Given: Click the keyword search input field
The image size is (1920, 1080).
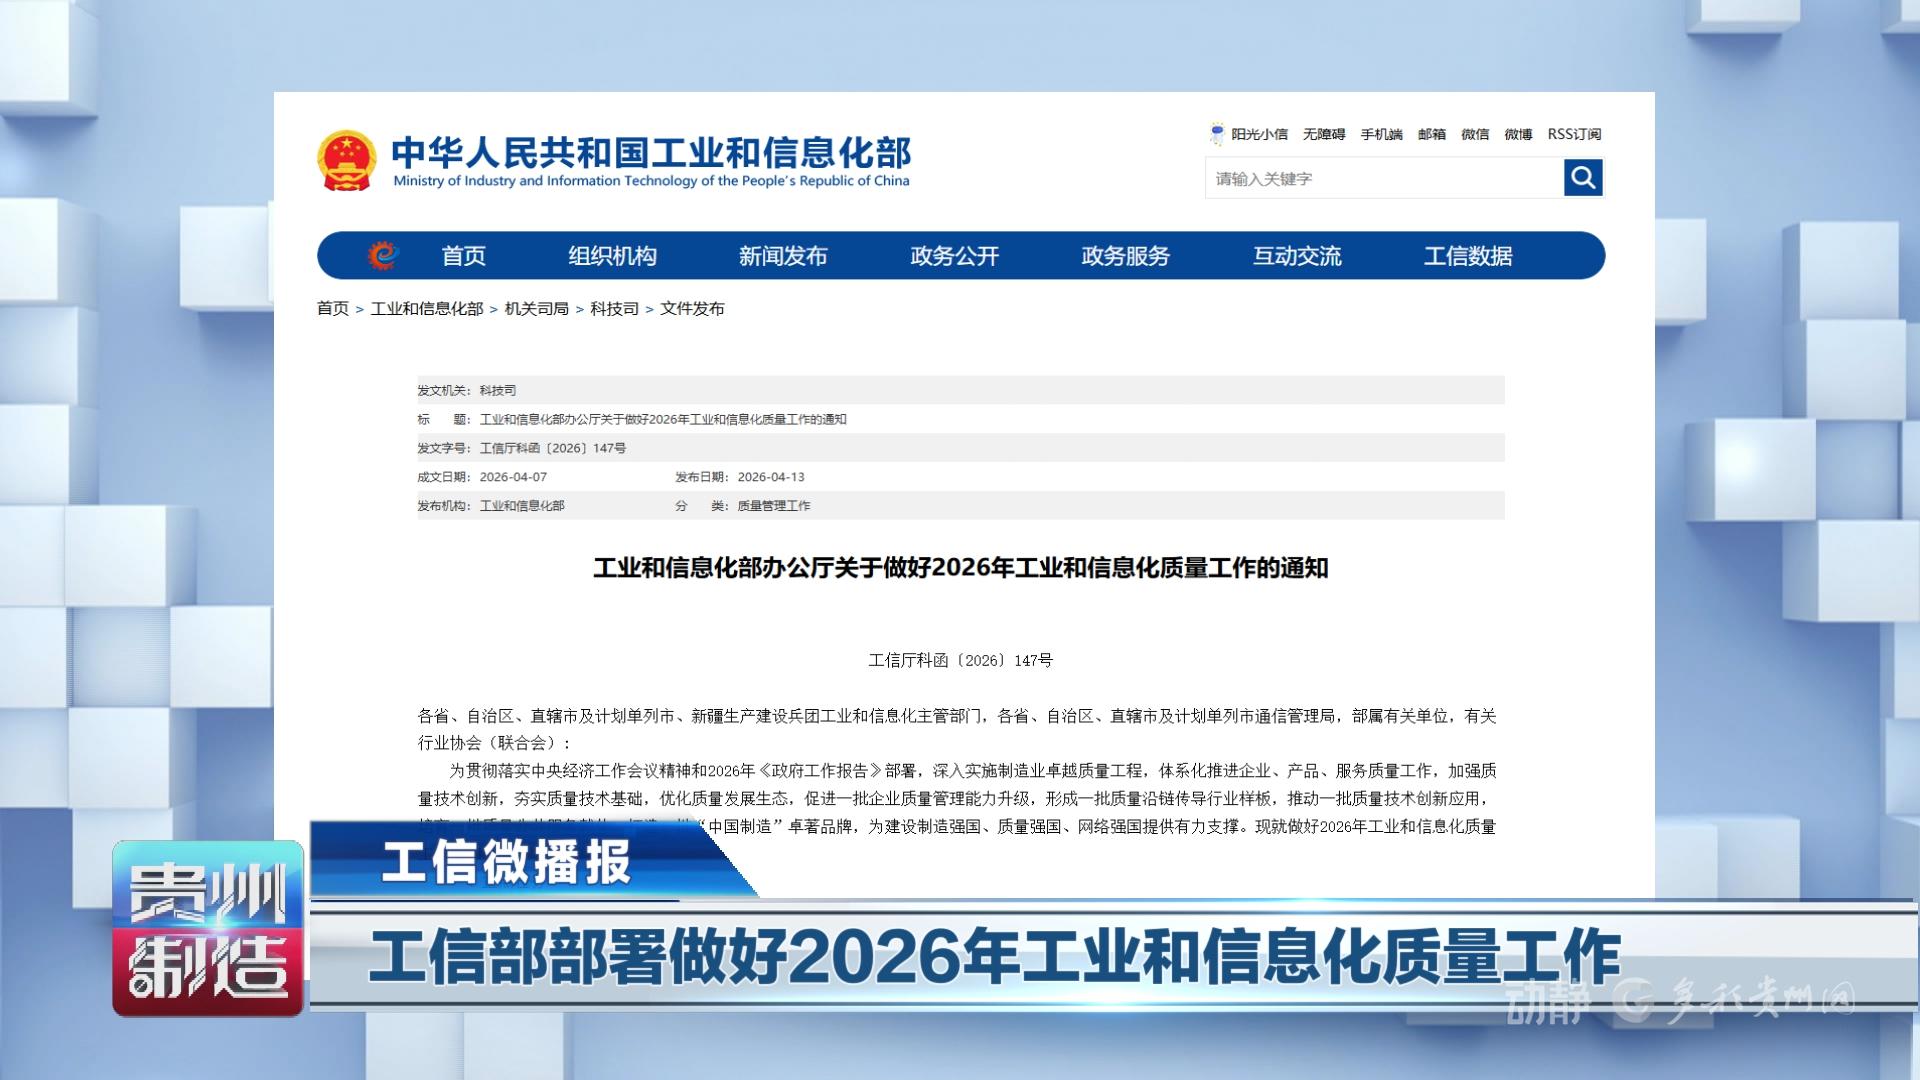Looking at the screenshot, I should click(1383, 179).
